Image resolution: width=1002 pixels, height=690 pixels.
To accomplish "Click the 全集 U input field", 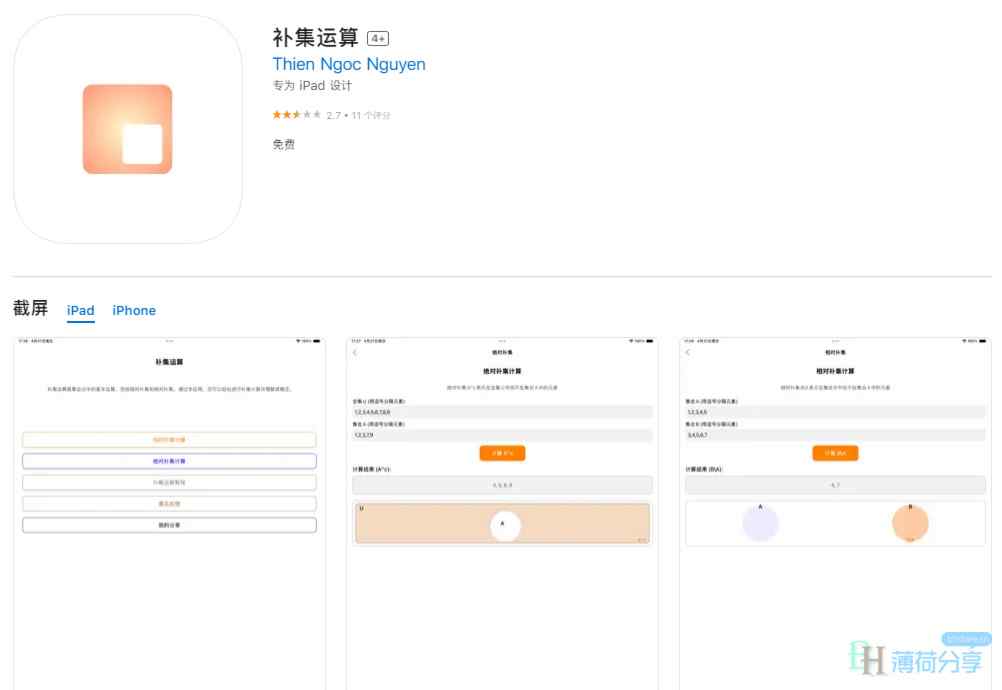I will click(x=502, y=411).
